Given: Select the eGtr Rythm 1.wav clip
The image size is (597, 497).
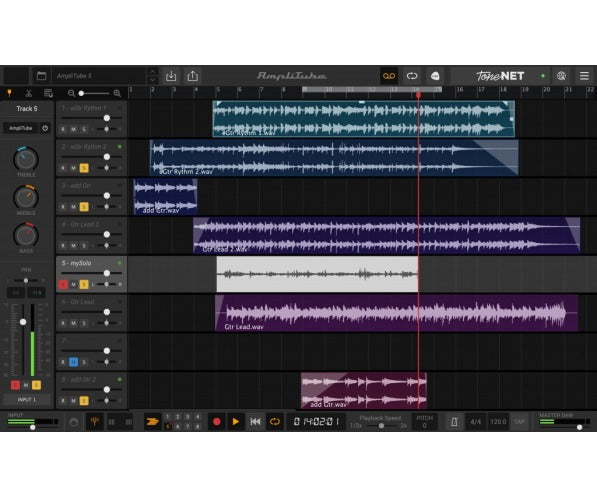Looking at the screenshot, I should point(363,118).
